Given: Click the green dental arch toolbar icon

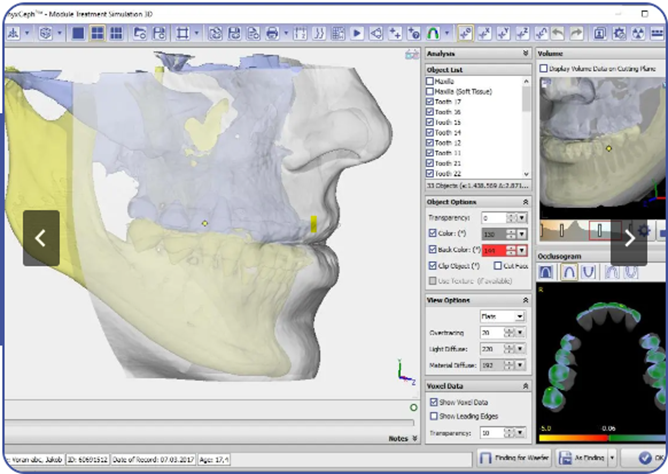Looking at the screenshot, I should point(435,33).
